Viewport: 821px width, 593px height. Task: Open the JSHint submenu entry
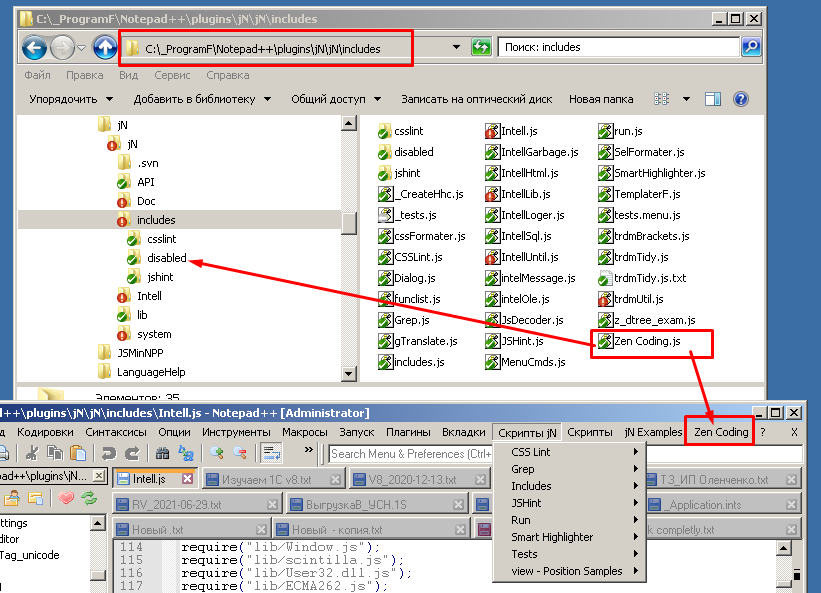pos(570,503)
